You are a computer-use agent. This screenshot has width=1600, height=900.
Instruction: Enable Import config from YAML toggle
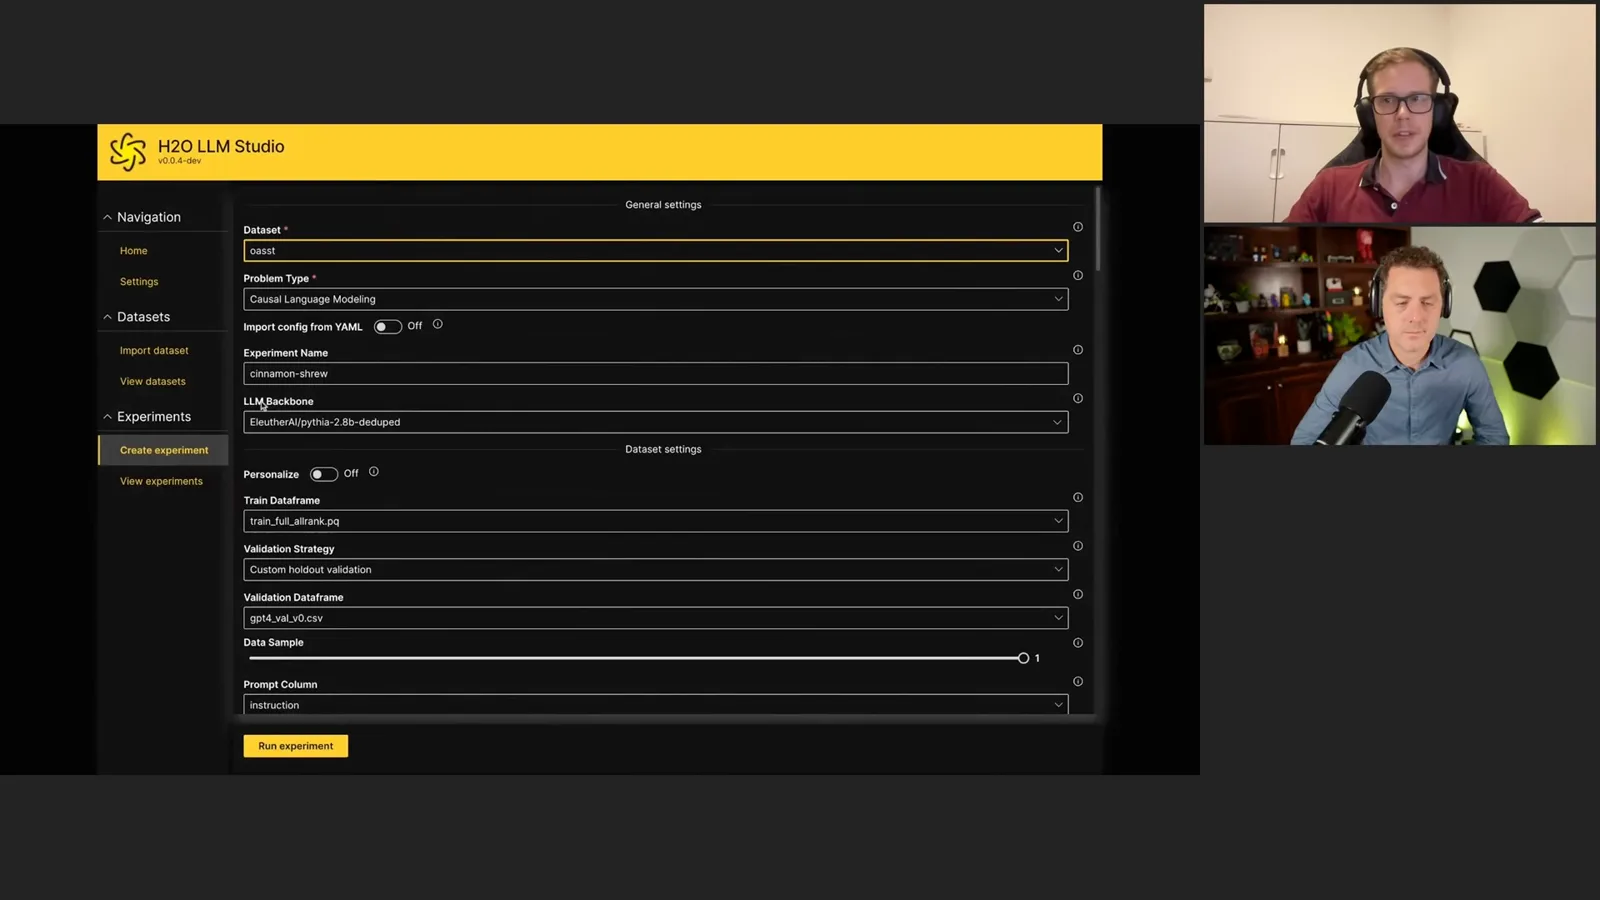point(387,327)
